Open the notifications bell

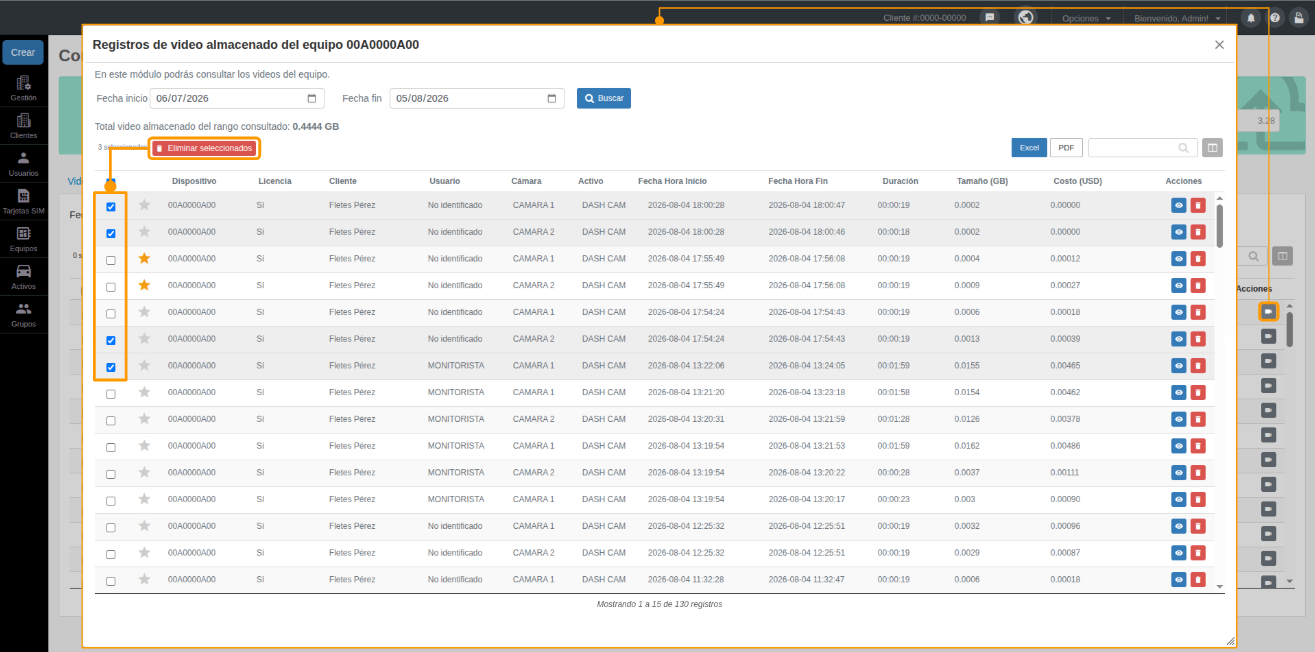click(x=1251, y=18)
